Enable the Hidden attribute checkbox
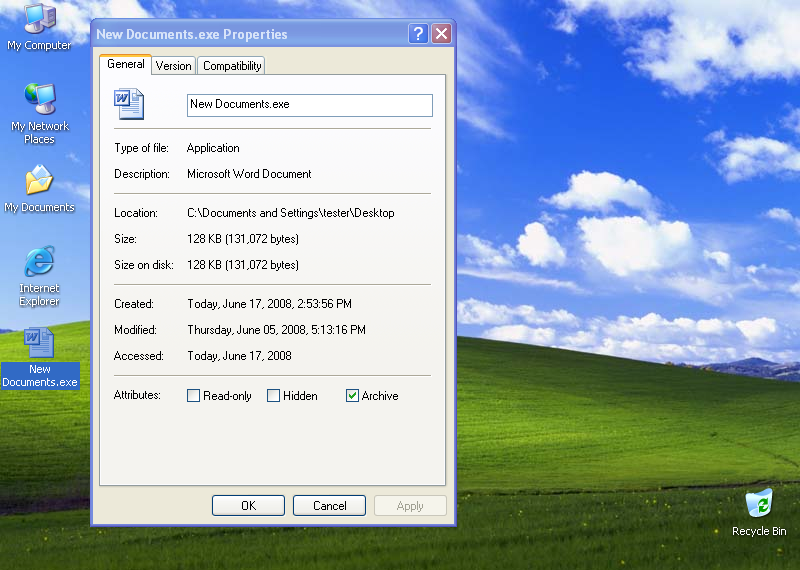 pos(274,396)
